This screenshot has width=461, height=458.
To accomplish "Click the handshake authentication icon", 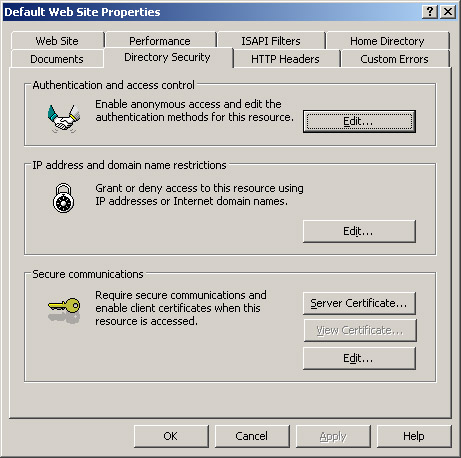I will [64, 119].
